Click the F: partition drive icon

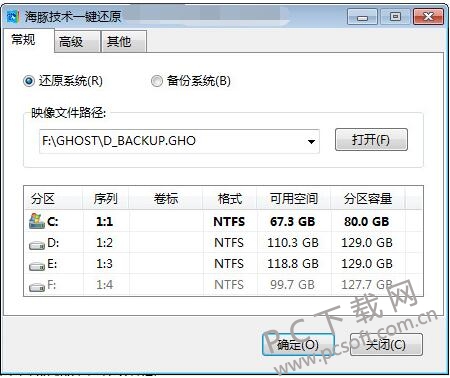point(37,287)
